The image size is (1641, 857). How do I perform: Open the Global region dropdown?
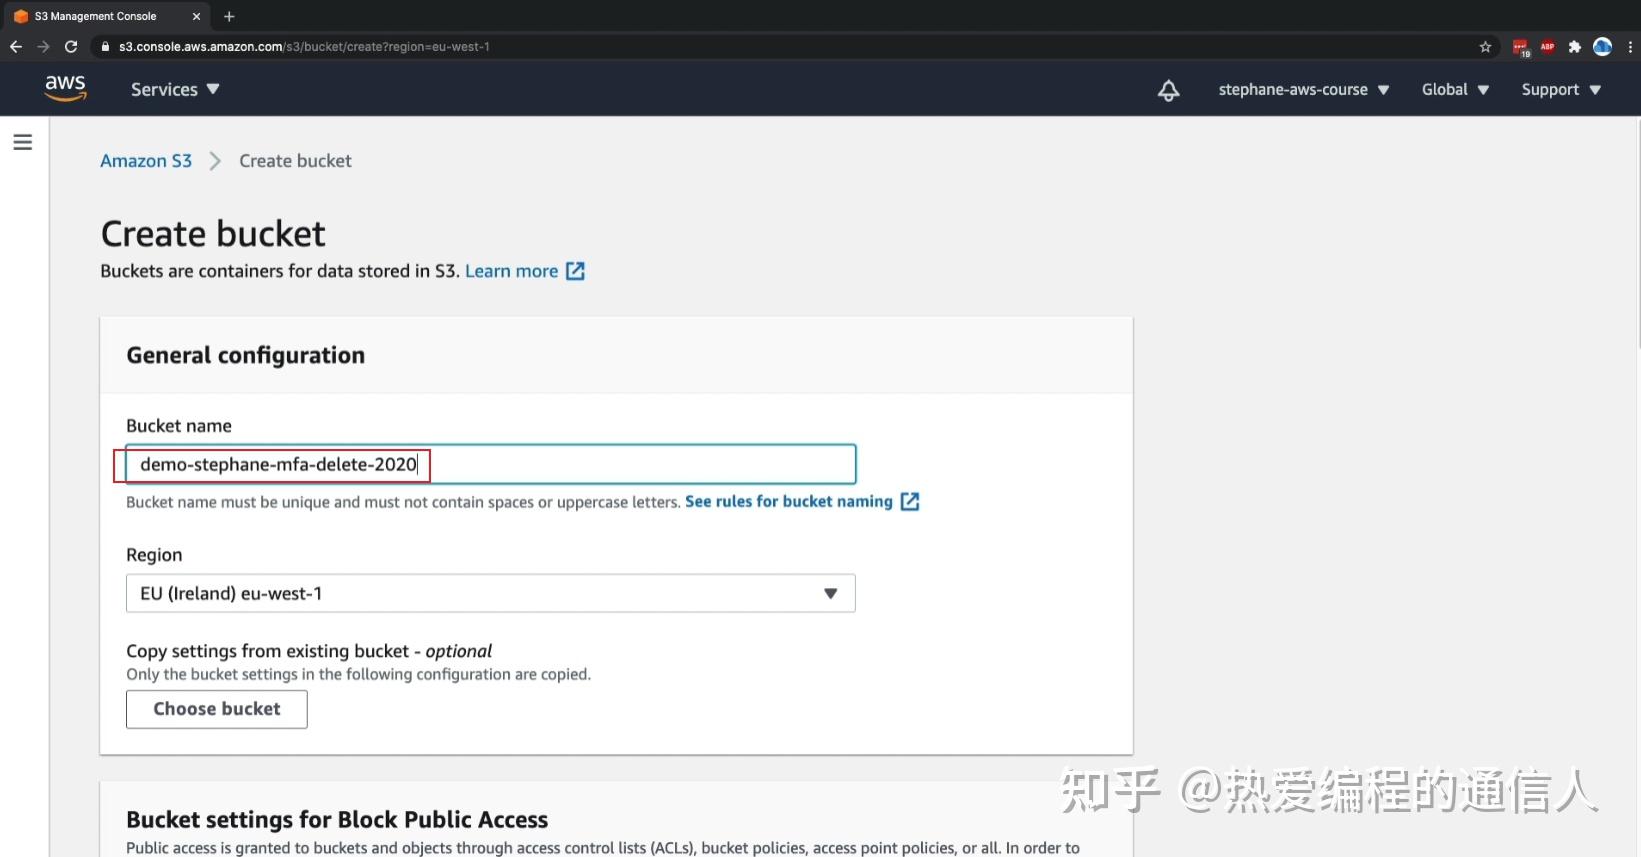(1456, 89)
